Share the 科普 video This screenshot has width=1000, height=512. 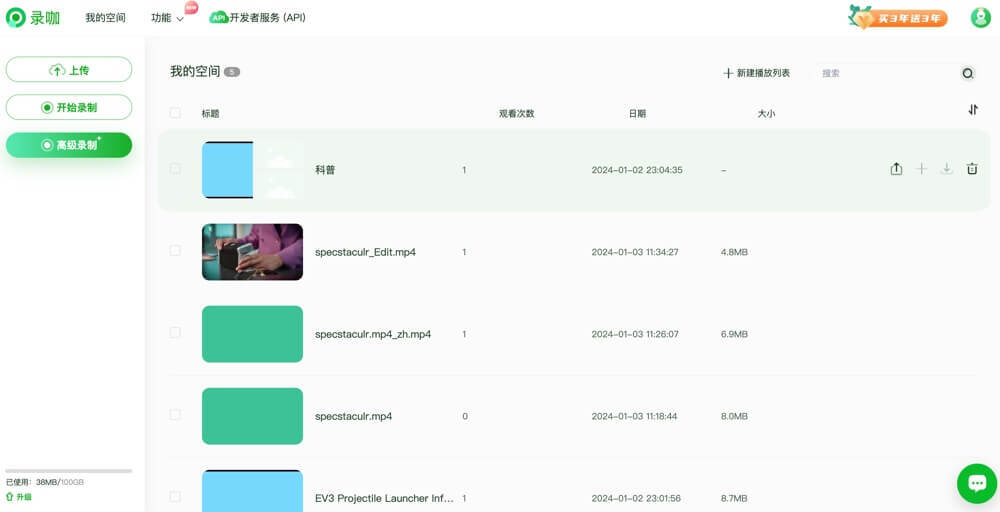coord(896,169)
